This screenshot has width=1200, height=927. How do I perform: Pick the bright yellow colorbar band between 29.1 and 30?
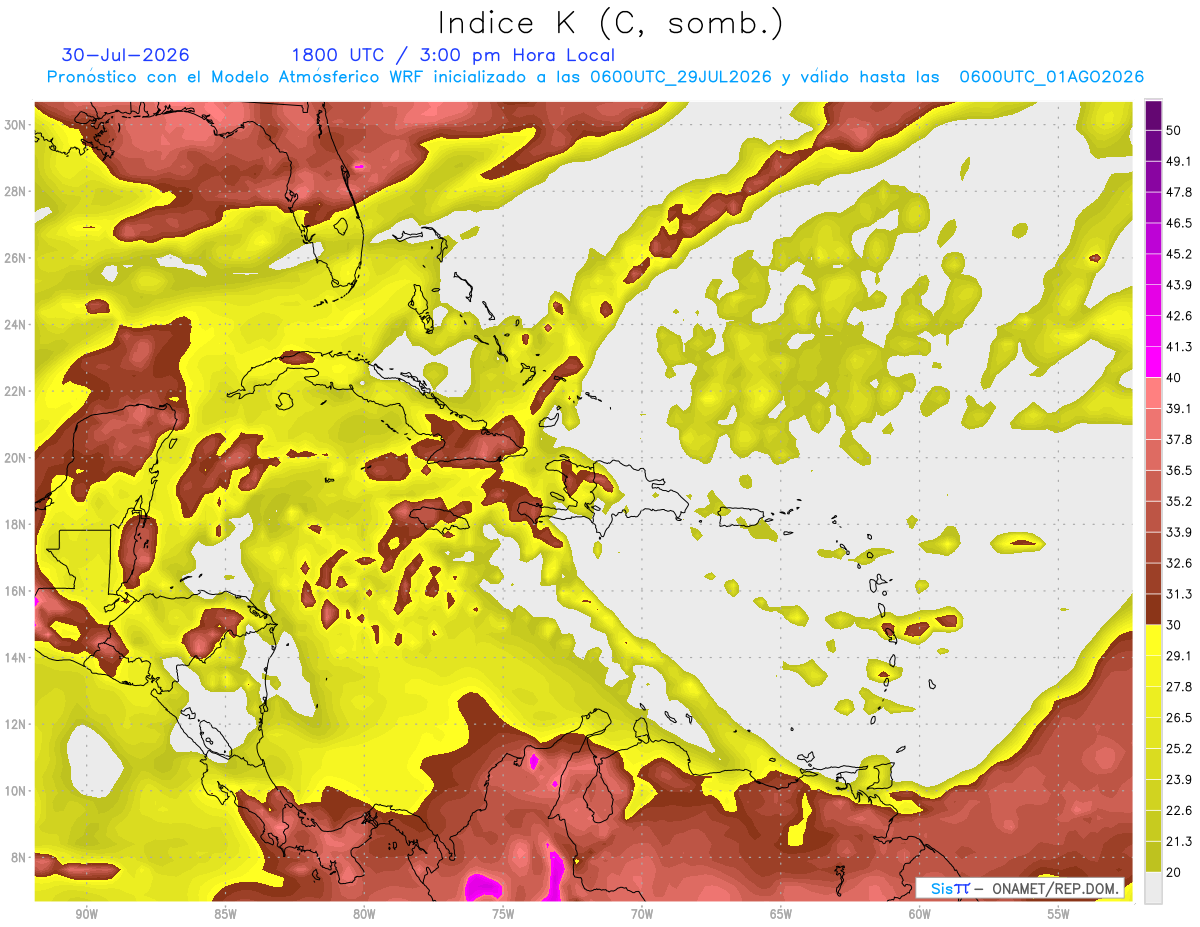[x=1153, y=640]
